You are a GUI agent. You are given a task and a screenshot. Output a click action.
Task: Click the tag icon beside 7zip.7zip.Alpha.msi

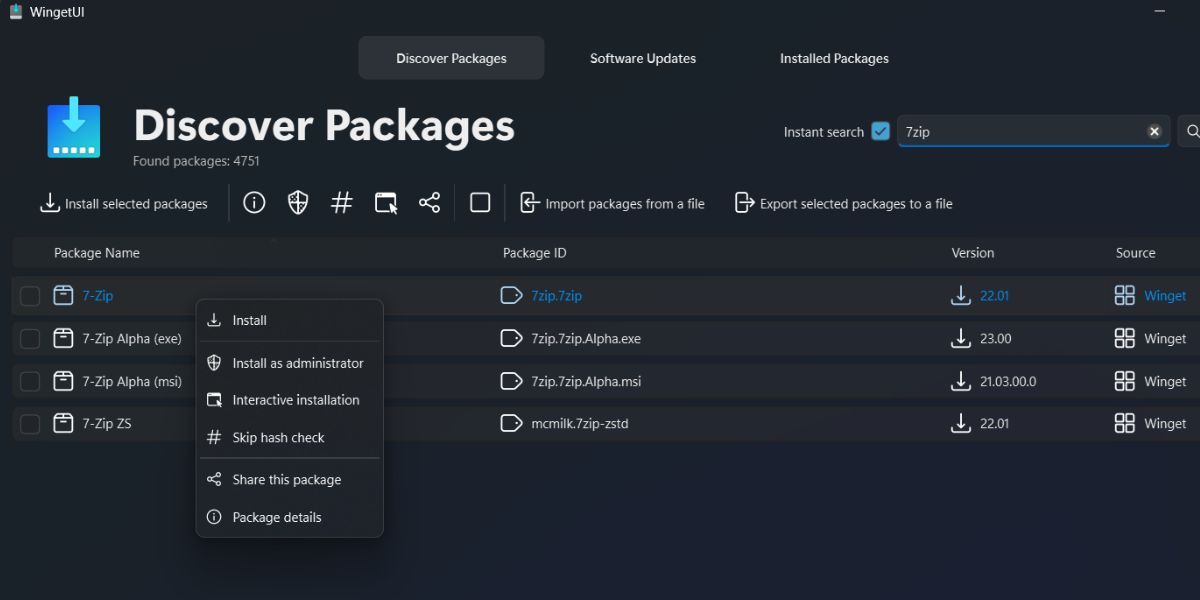[x=512, y=381]
